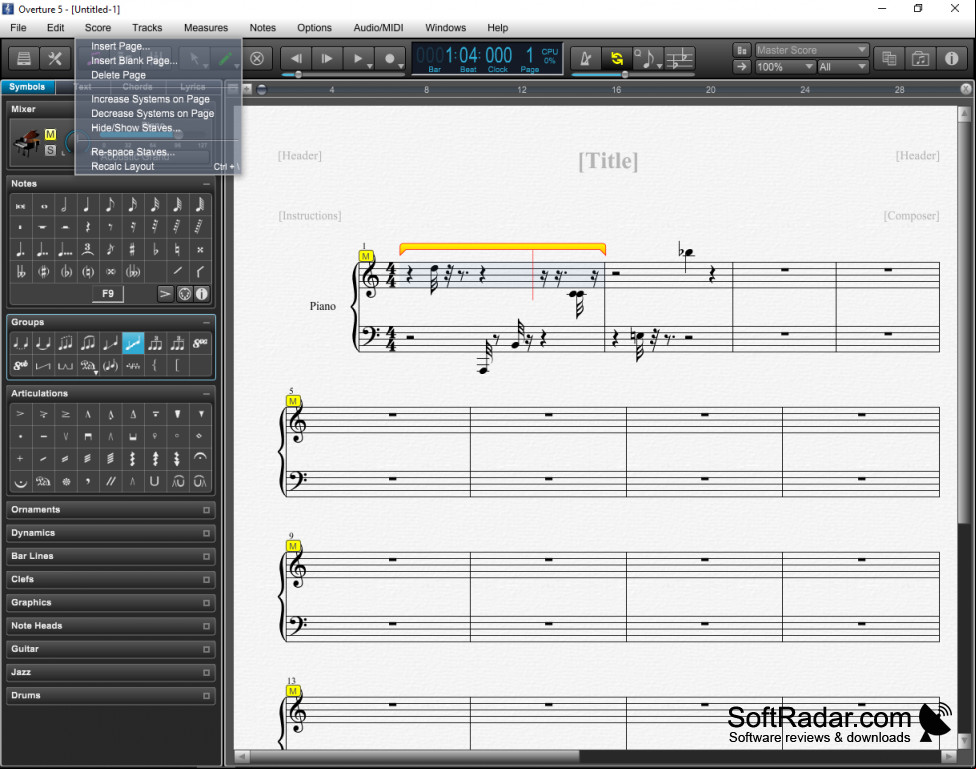Click the pages copy icon in toolbar
Screen dimensions: 976x769
[x=889, y=58]
